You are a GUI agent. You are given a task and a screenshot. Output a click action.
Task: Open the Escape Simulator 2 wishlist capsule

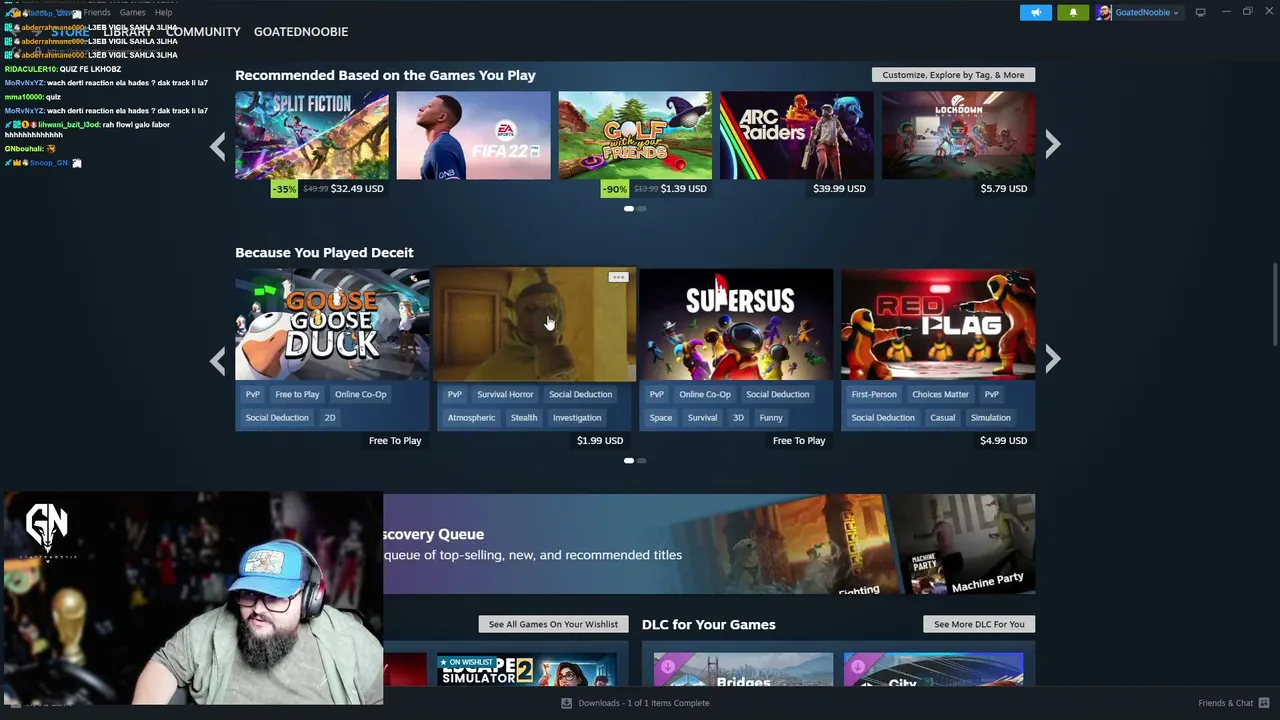pyautogui.click(x=527, y=670)
